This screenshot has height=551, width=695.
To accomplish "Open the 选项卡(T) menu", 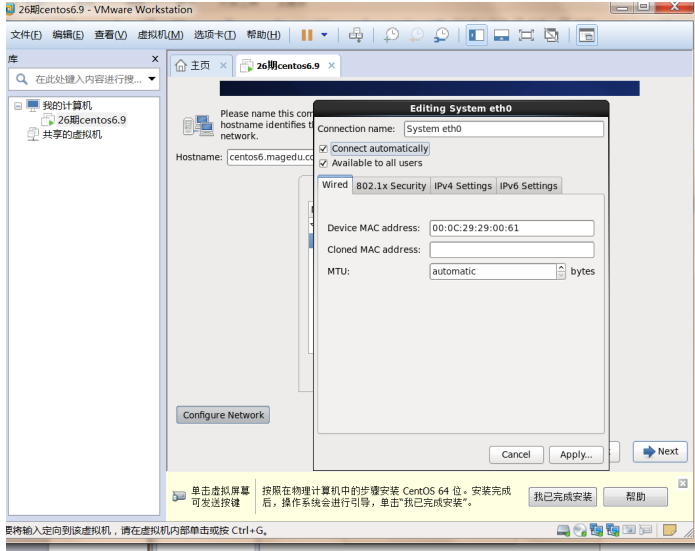I will (x=215, y=35).
